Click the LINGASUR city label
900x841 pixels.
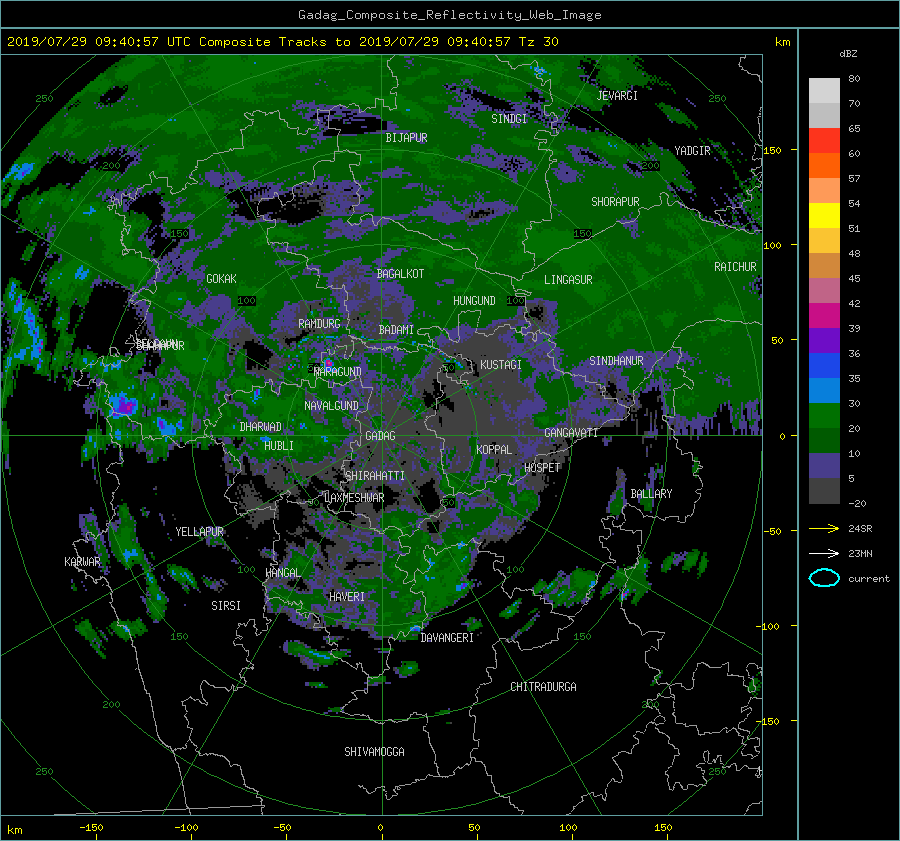tap(568, 280)
